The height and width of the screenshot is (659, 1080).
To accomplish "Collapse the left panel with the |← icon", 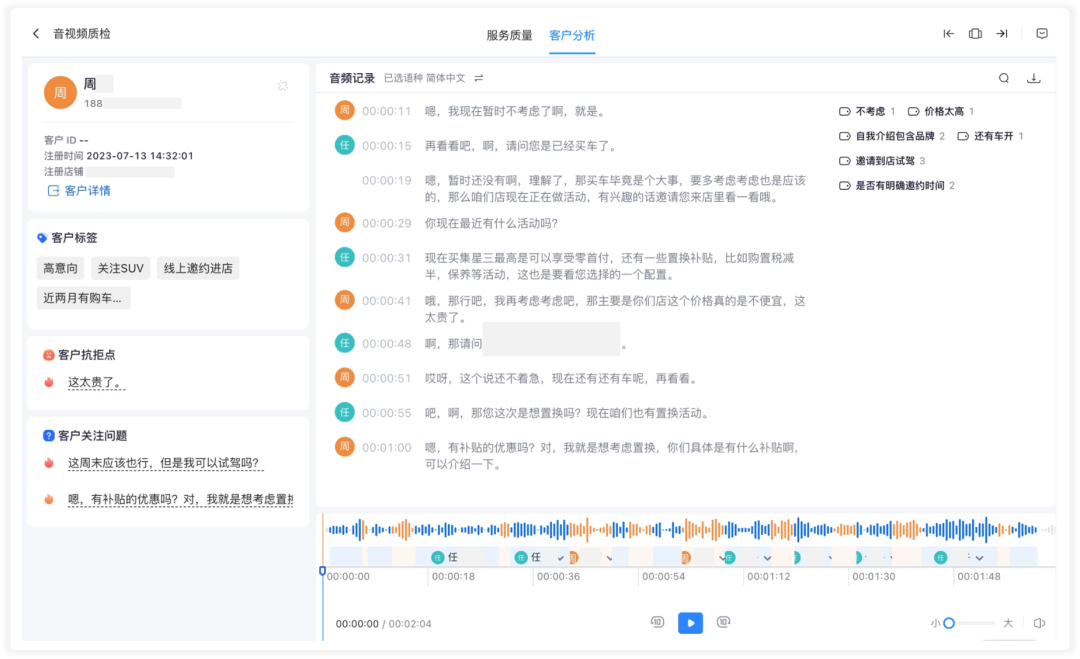I will point(948,34).
